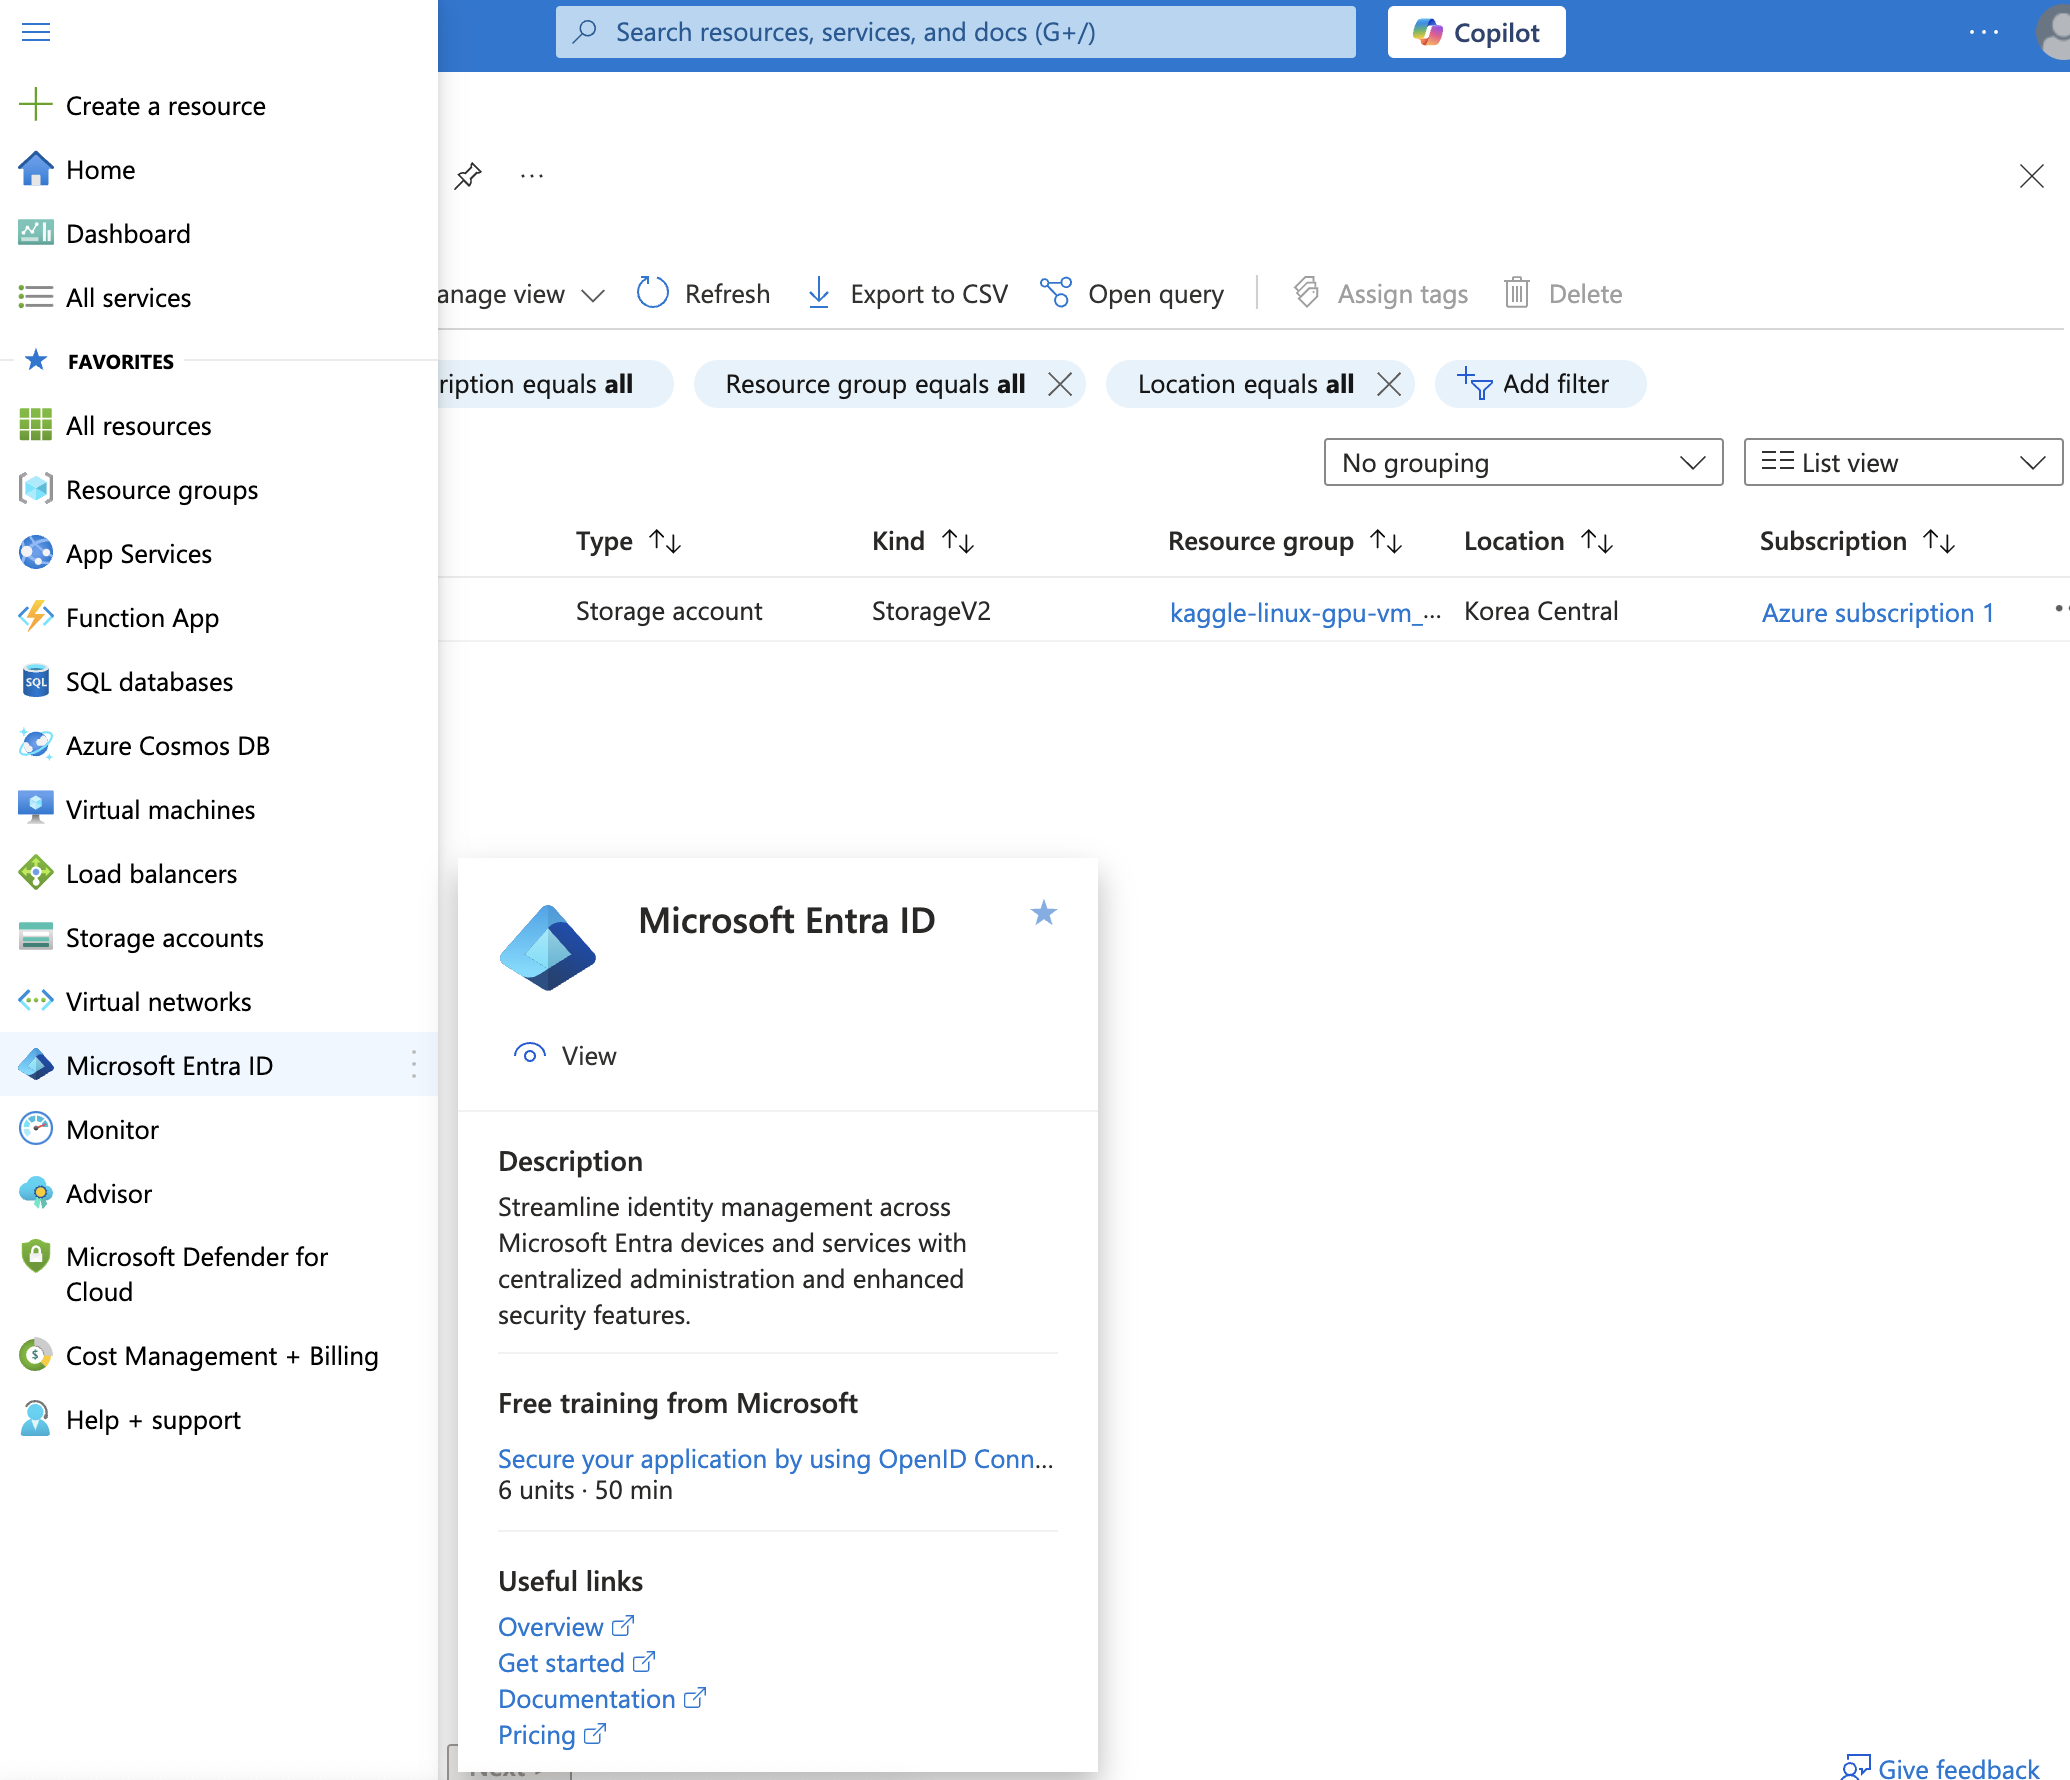Remove the Location equals all filter

point(1389,384)
